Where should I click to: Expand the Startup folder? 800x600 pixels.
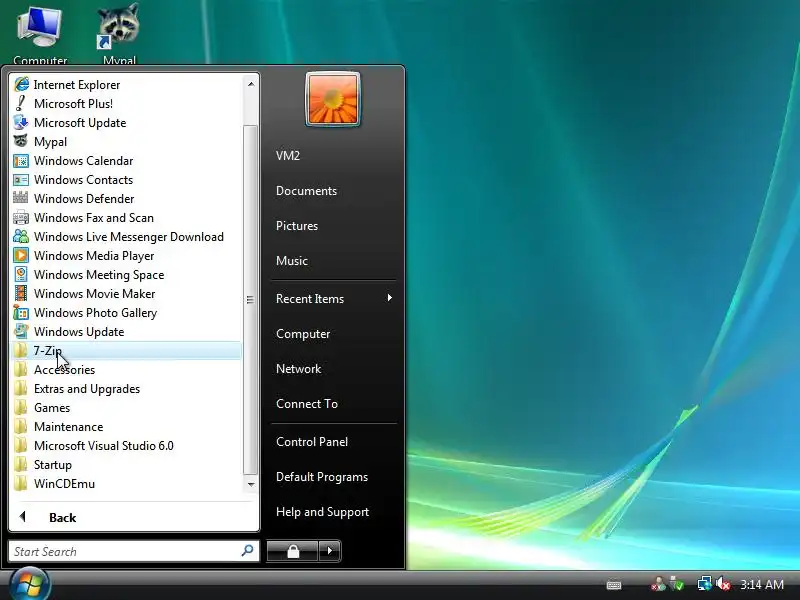(x=126, y=465)
